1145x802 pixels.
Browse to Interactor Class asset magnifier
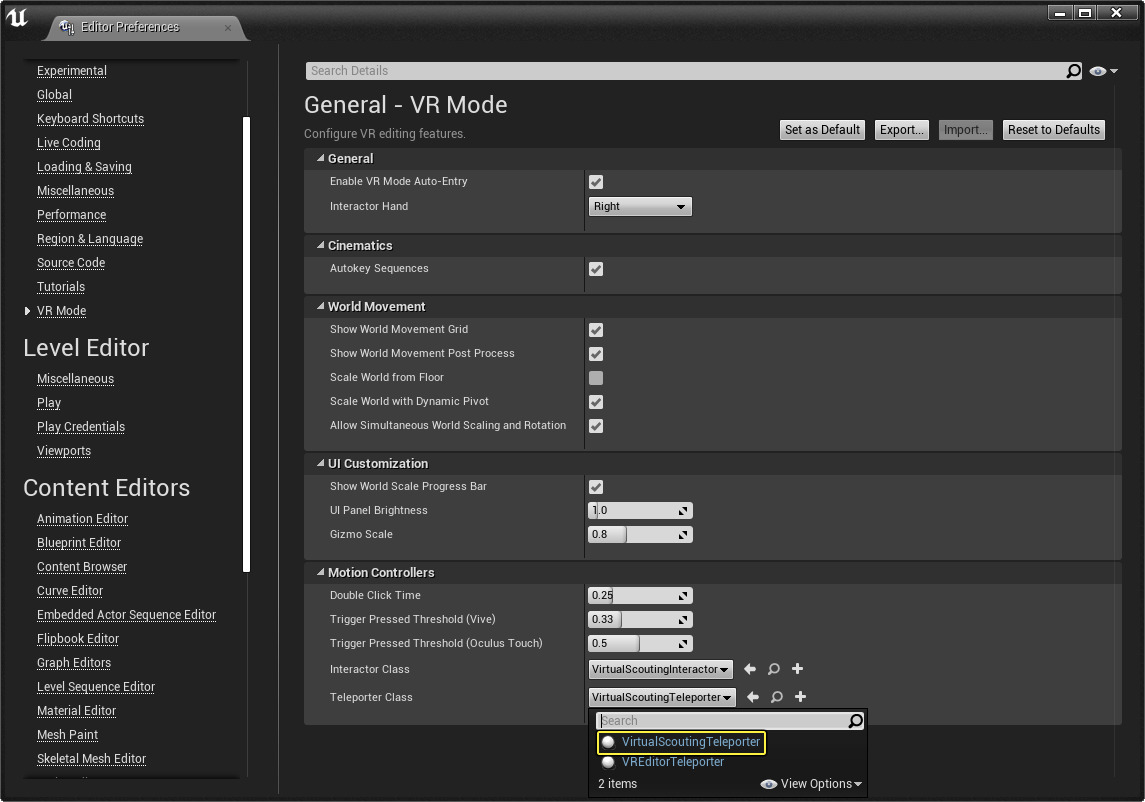(x=773, y=669)
